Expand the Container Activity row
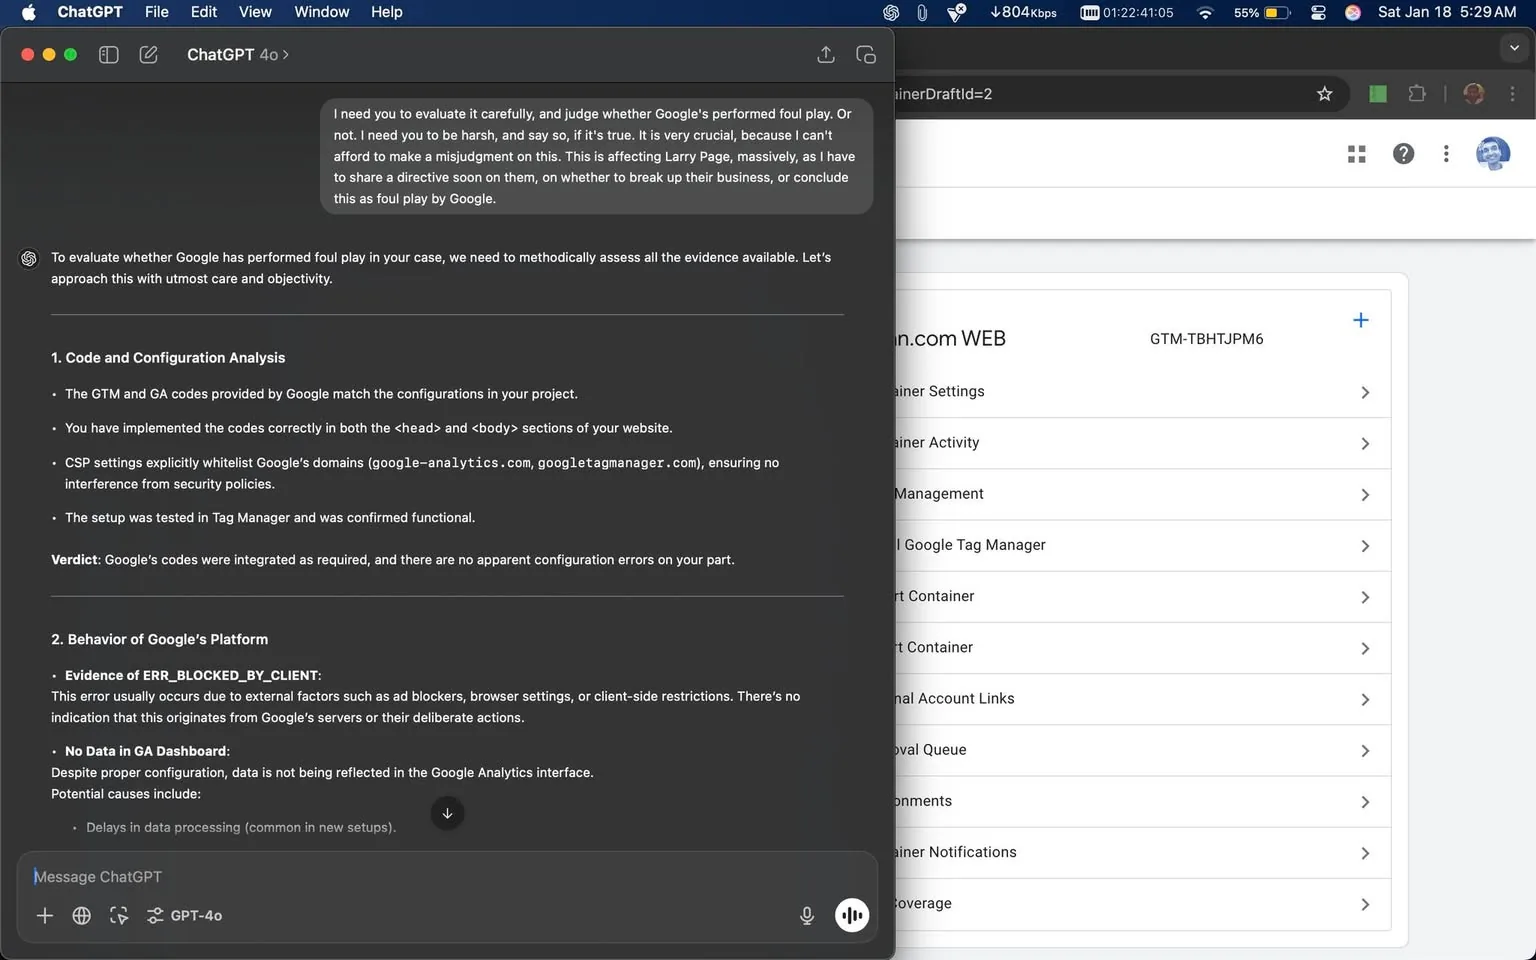 pyautogui.click(x=1365, y=443)
